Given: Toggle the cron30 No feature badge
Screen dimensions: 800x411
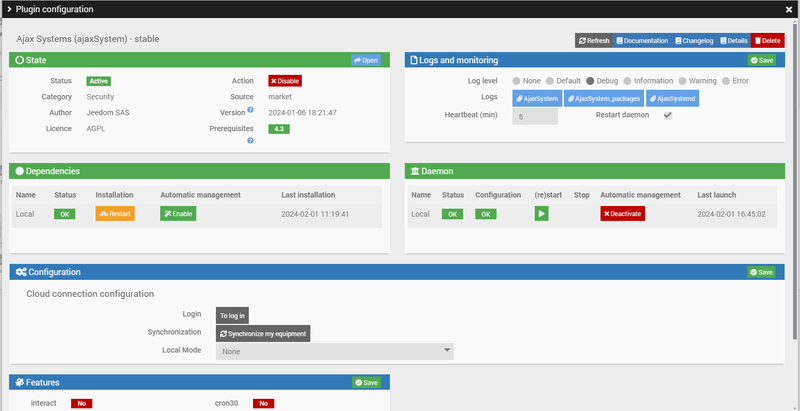Looking at the screenshot, I should pos(263,403).
